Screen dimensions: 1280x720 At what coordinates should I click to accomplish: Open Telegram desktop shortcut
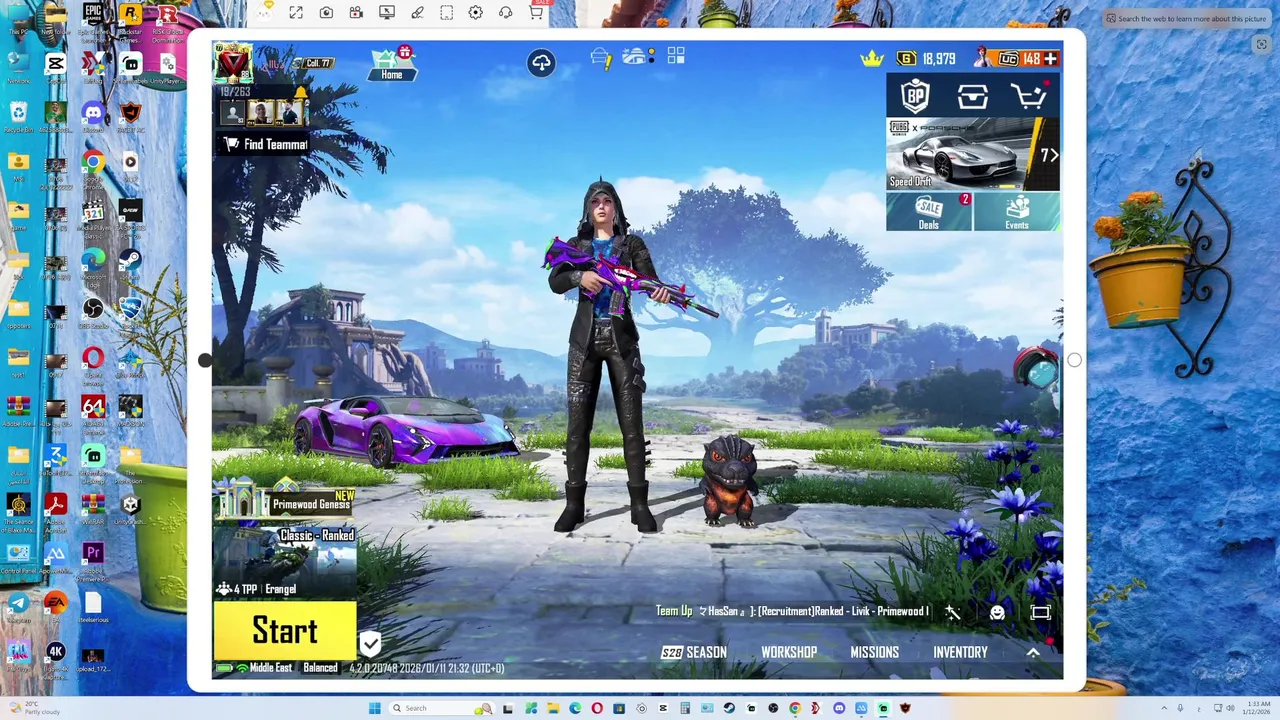click(x=18, y=607)
